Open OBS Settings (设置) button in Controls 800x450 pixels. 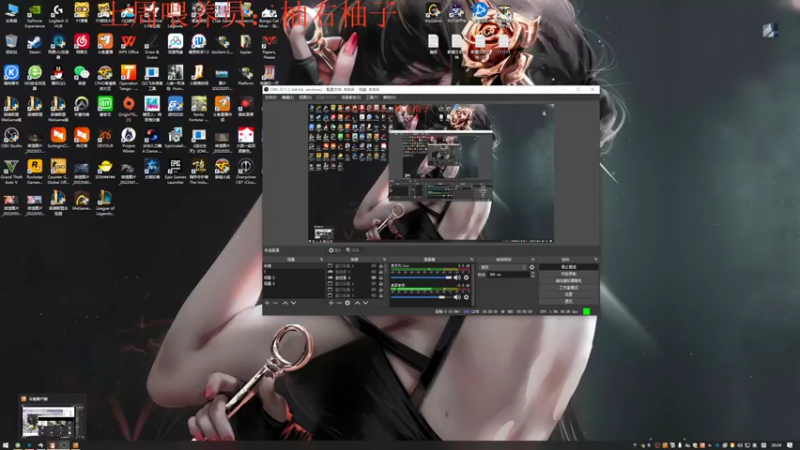[x=568, y=294]
